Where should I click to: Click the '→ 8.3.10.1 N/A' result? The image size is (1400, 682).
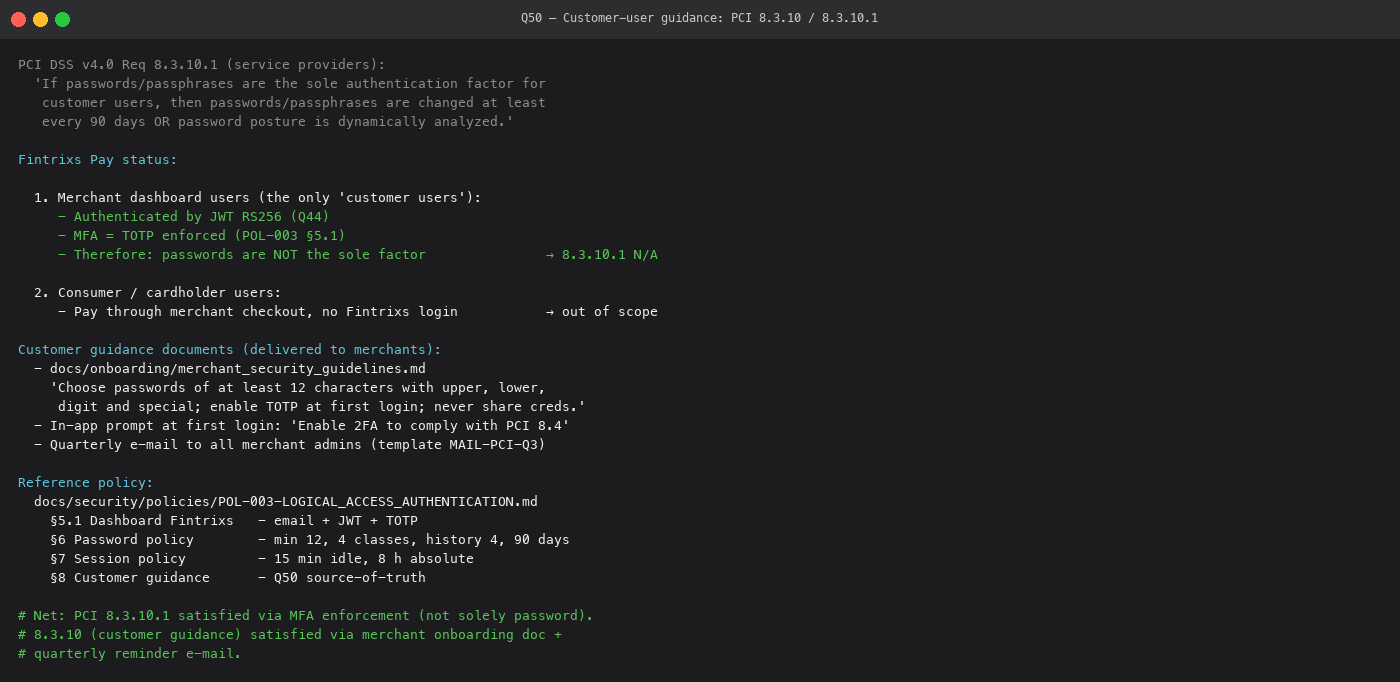(602, 255)
